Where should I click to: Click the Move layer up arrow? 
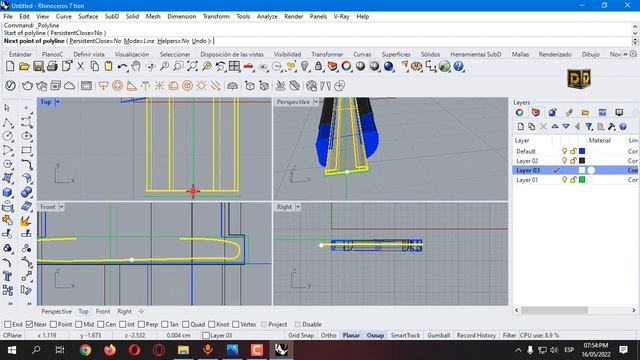tap(555, 127)
